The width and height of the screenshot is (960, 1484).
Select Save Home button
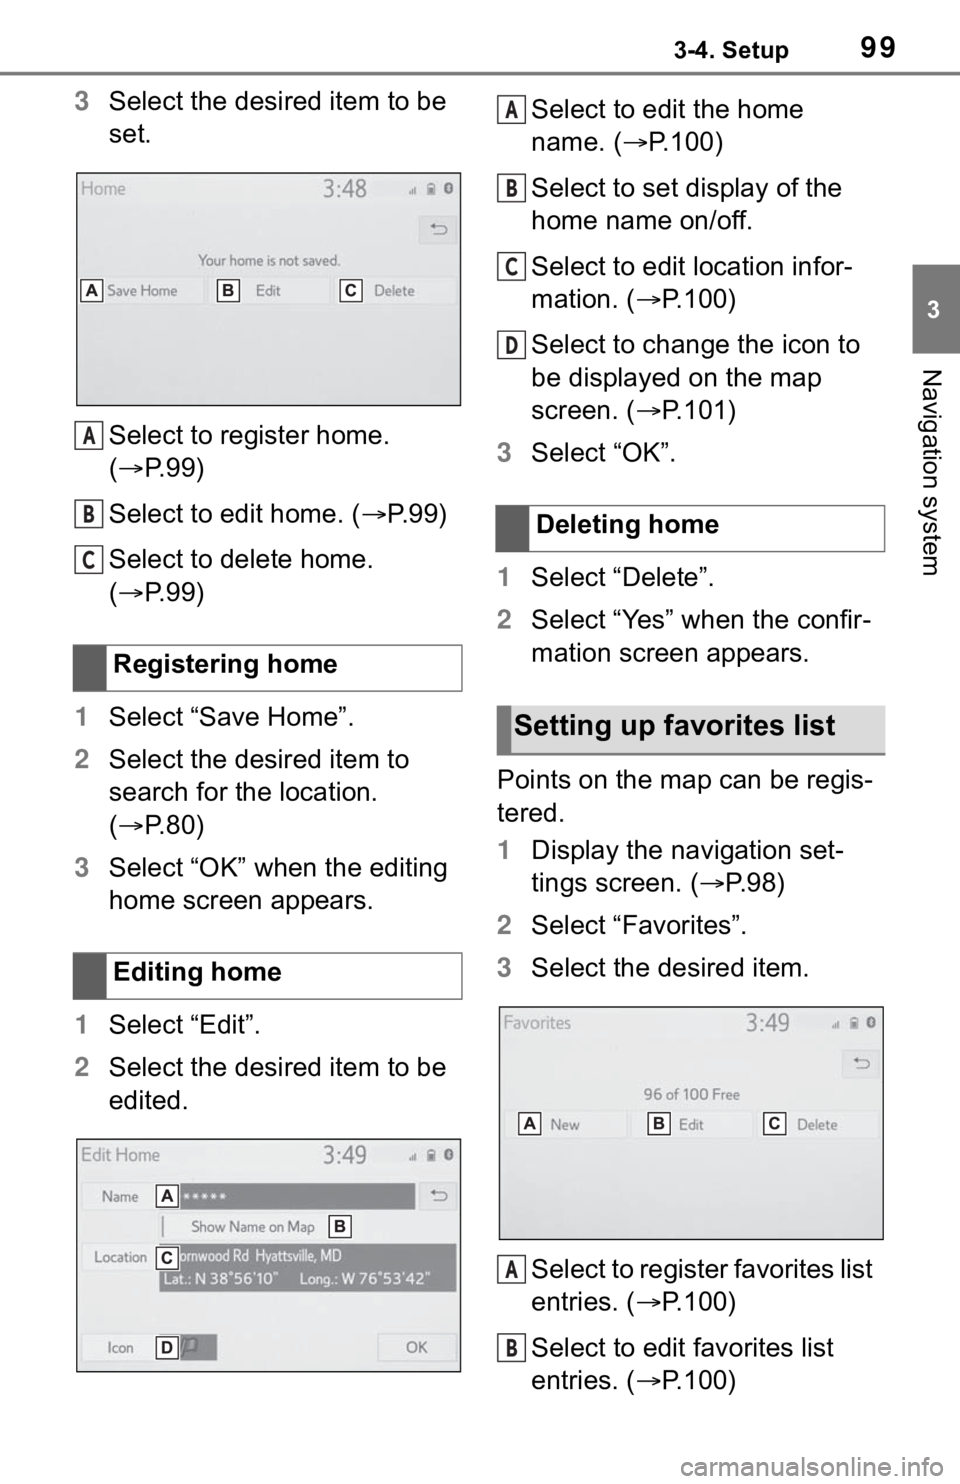142,291
